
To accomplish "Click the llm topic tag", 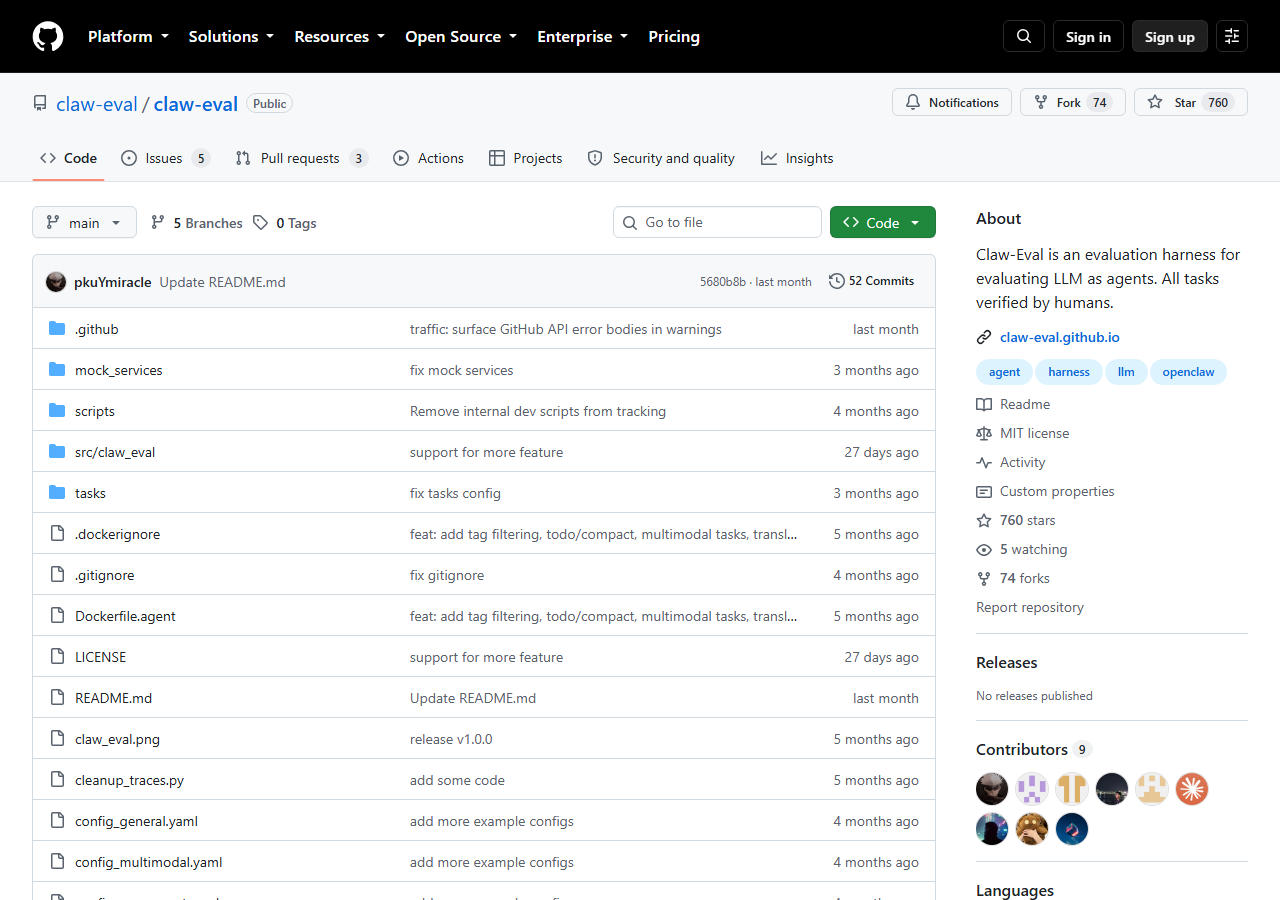I will [x=1126, y=372].
